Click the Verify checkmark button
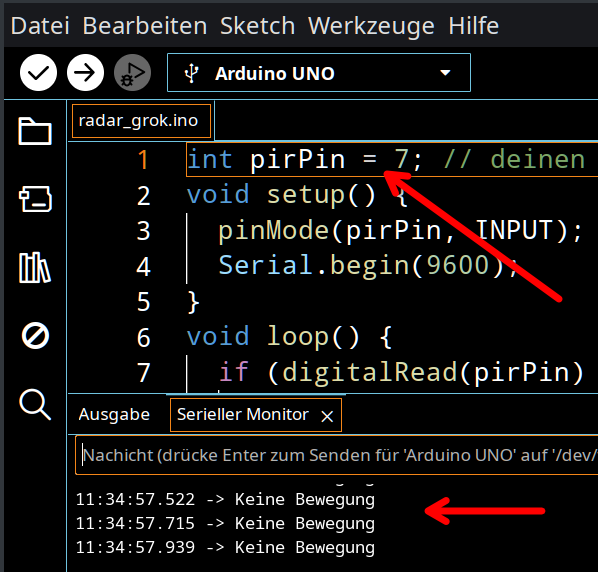 39,72
